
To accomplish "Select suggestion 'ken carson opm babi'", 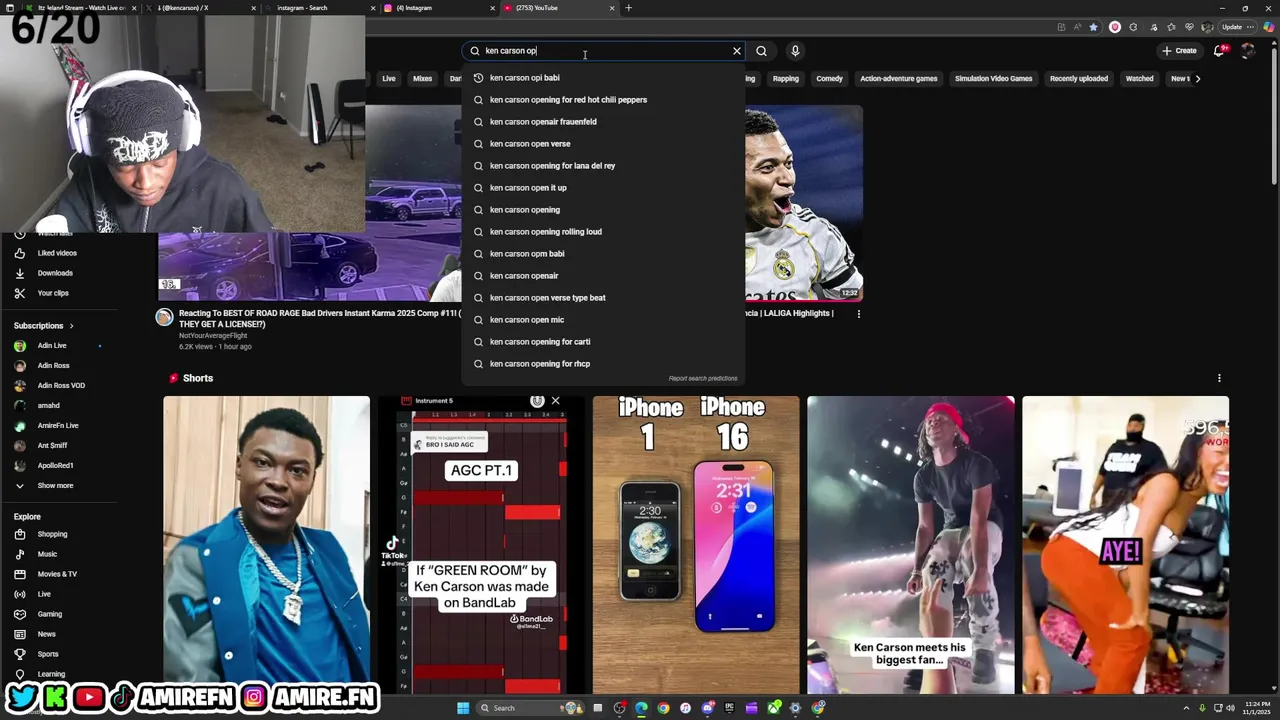I will 603,254.
